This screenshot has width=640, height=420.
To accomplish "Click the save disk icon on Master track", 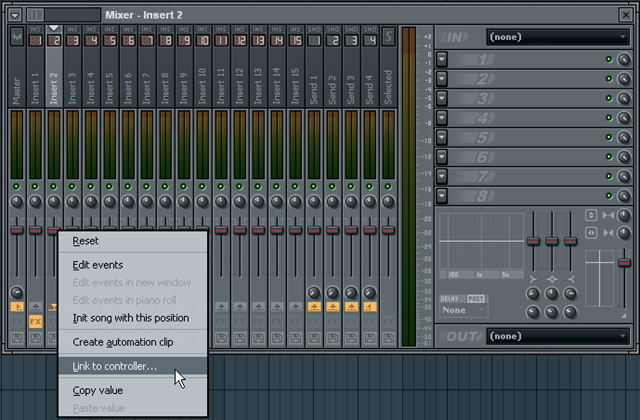I will click(x=17, y=339).
